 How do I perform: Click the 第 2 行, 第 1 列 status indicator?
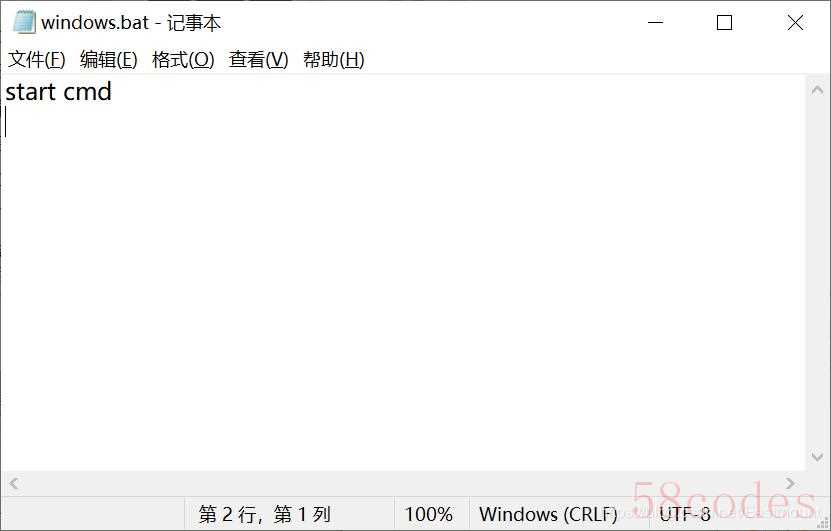(264, 514)
